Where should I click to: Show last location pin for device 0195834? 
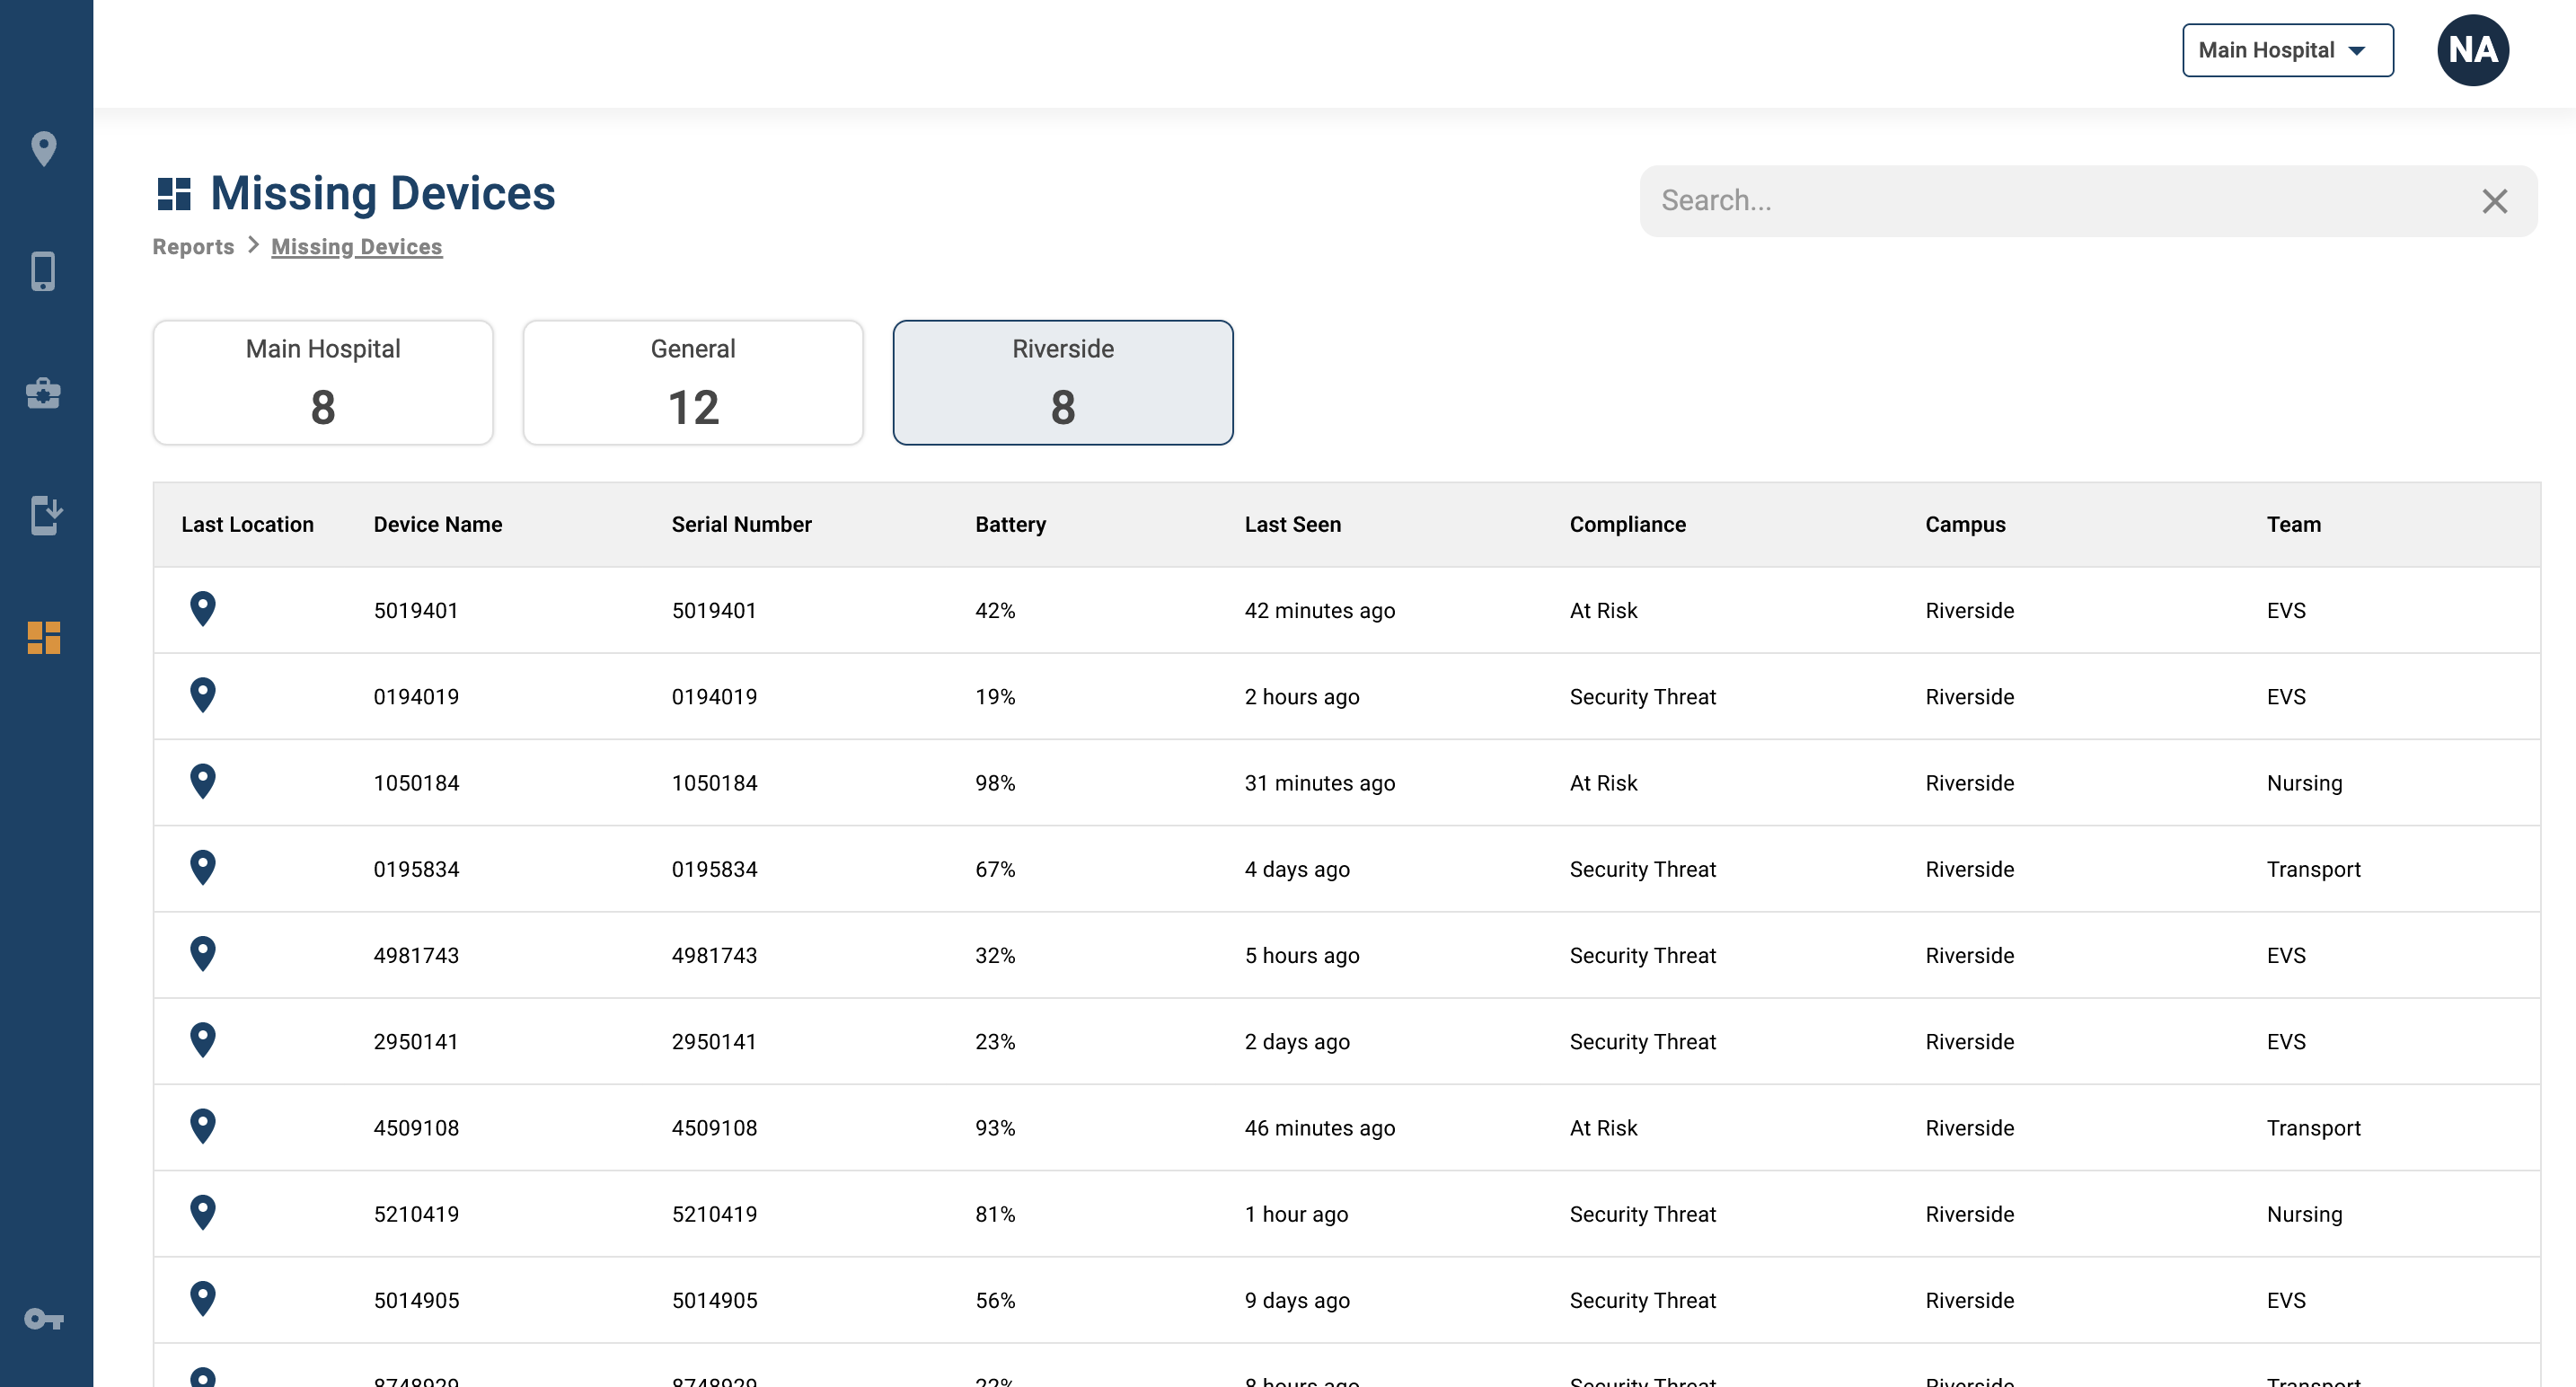click(x=203, y=867)
